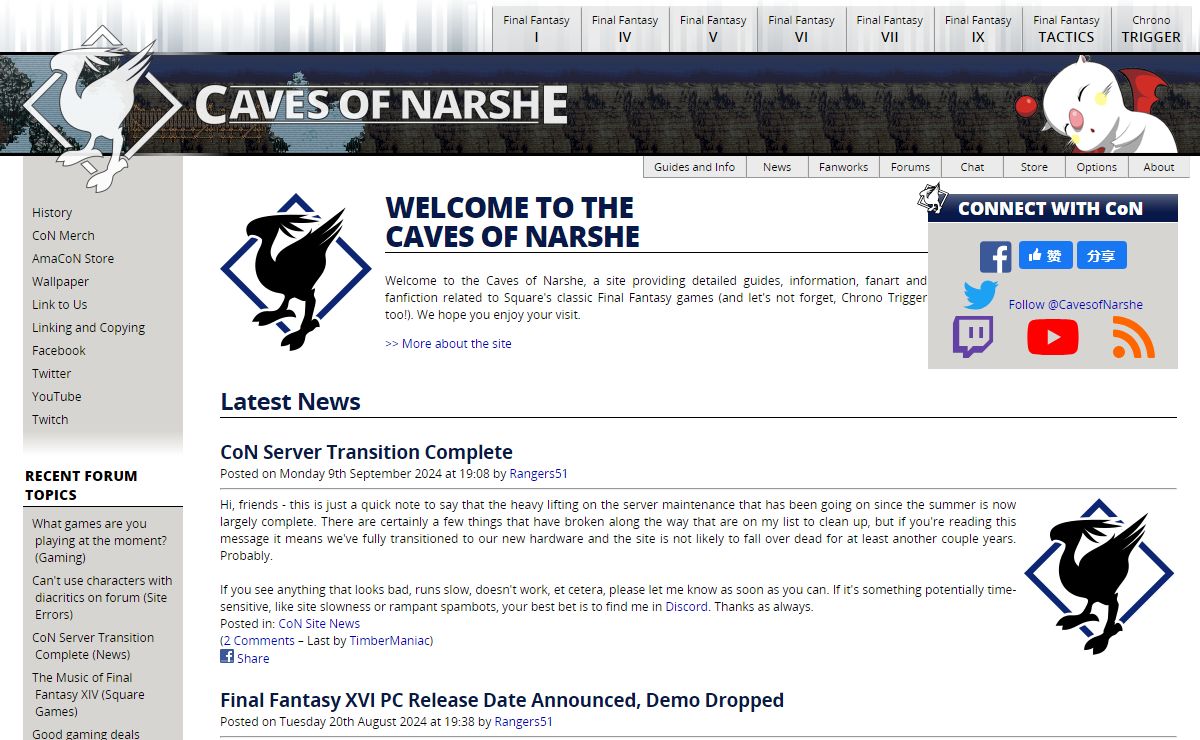Open the Fanworks menu item

click(x=843, y=167)
